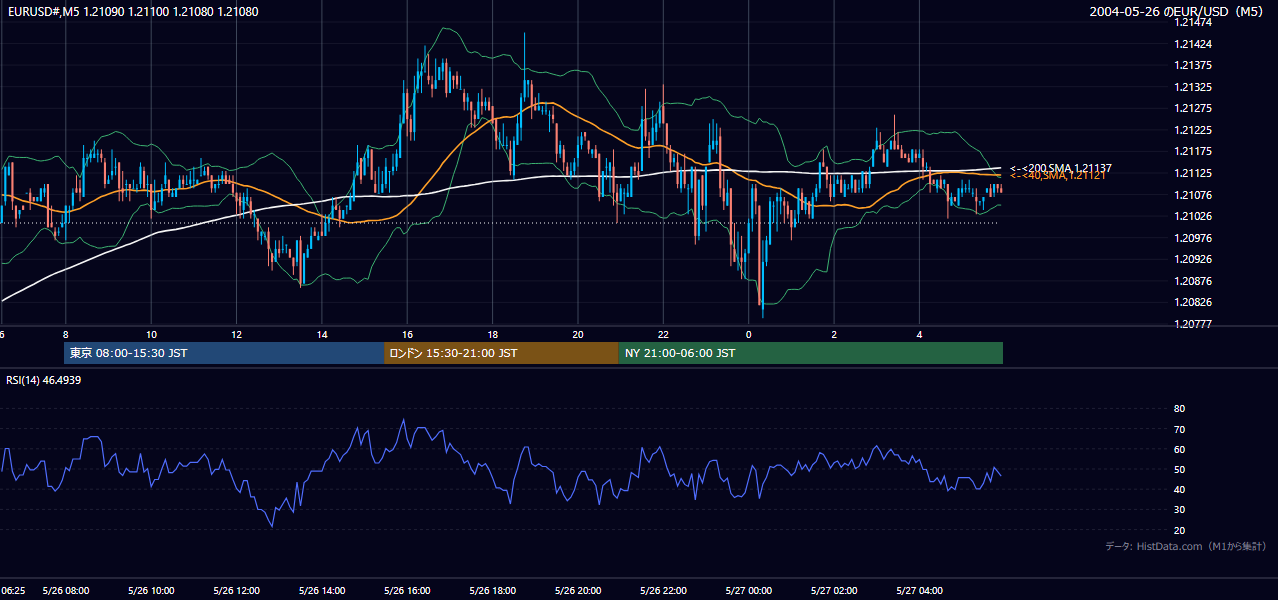The height and width of the screenshot is (600, 1278).
Task: Click the RSI scale value 30
Action: 1179,510
